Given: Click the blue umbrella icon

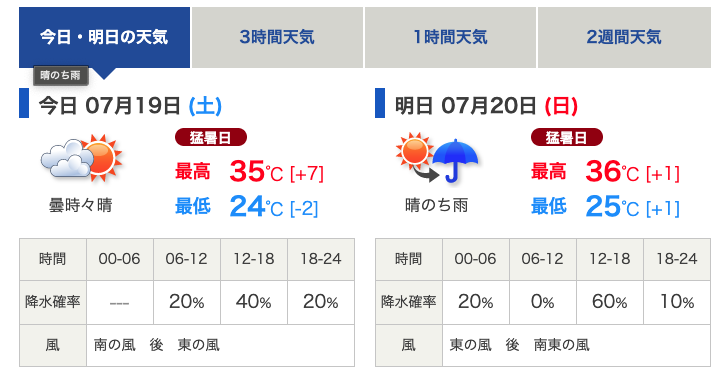Looking at the screenshot, I should [x=455, y=161].
